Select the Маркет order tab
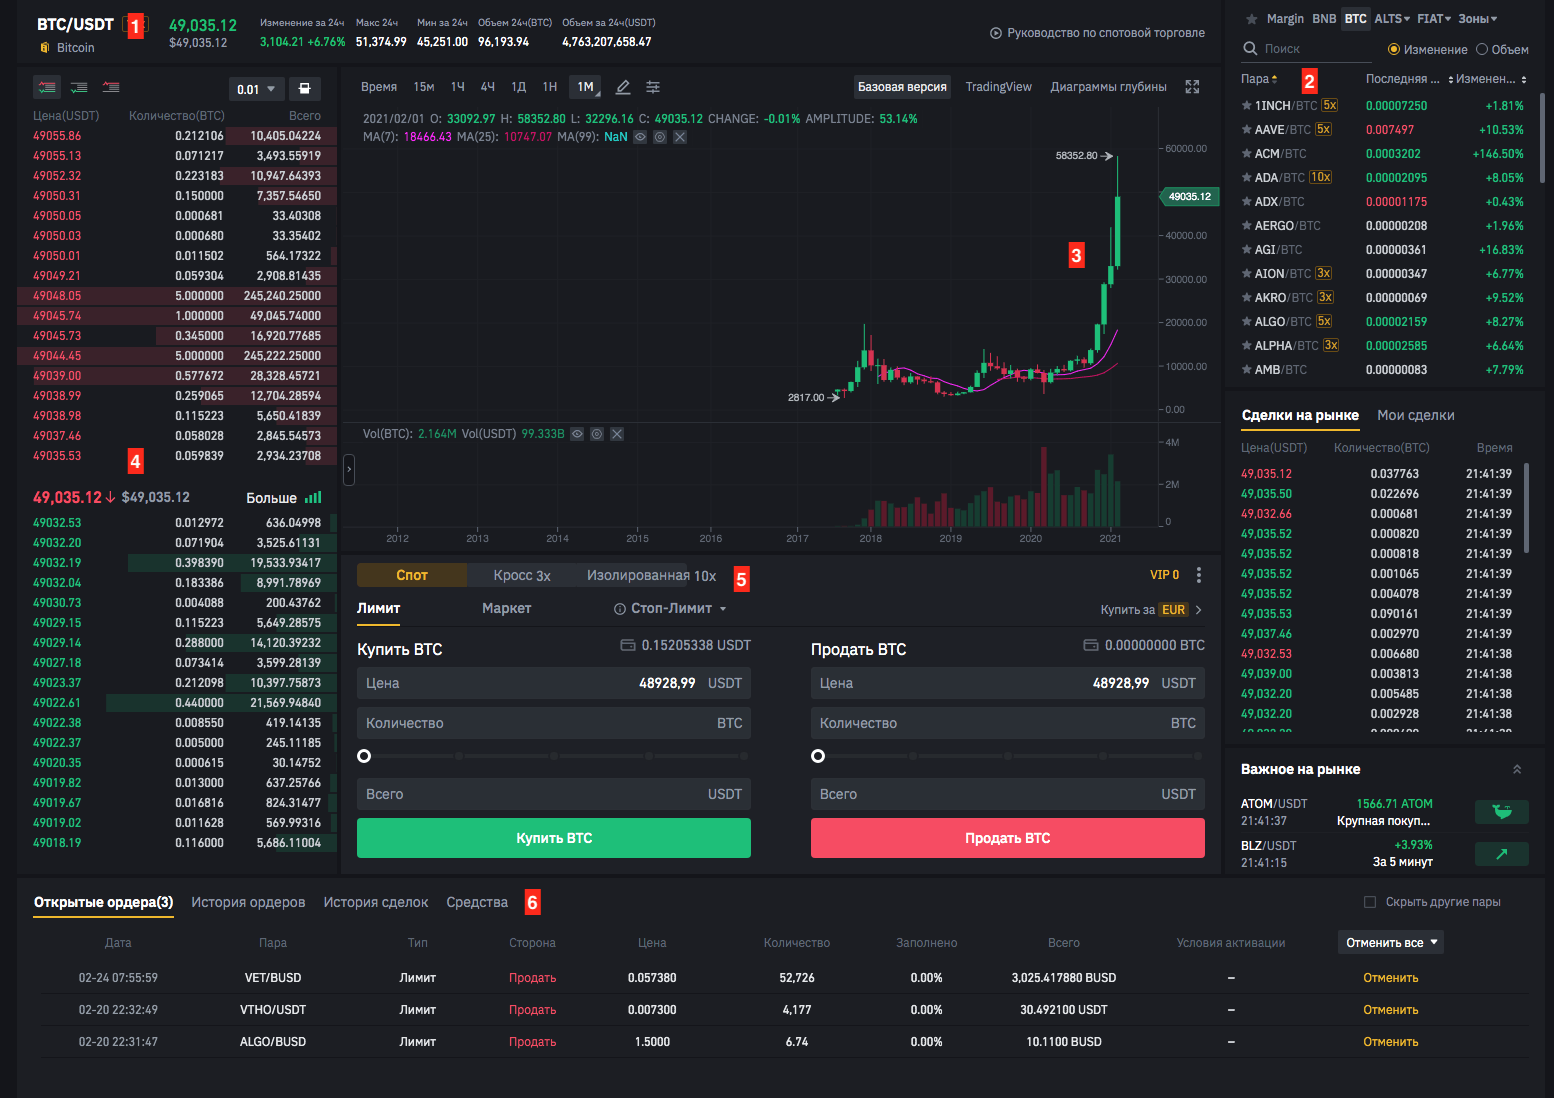This screenshot has width=1554, height=1098. pyautogui.click(x=506, y=608)
